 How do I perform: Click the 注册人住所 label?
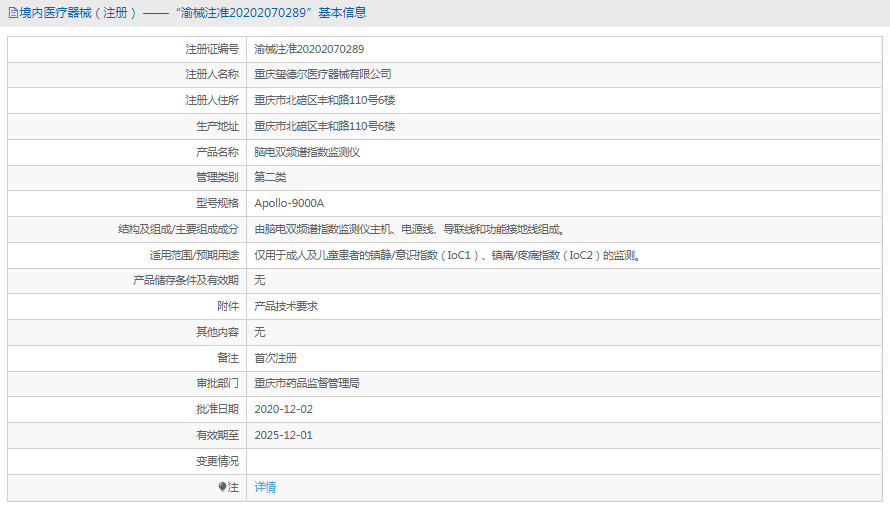click(212, 101)
